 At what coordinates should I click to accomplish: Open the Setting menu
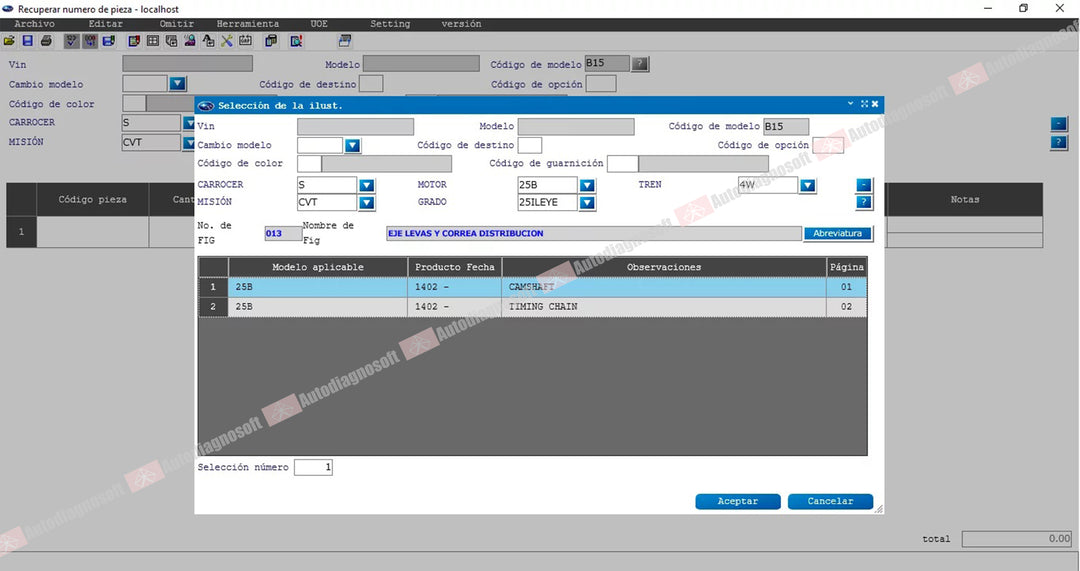[x=390, y=24]
